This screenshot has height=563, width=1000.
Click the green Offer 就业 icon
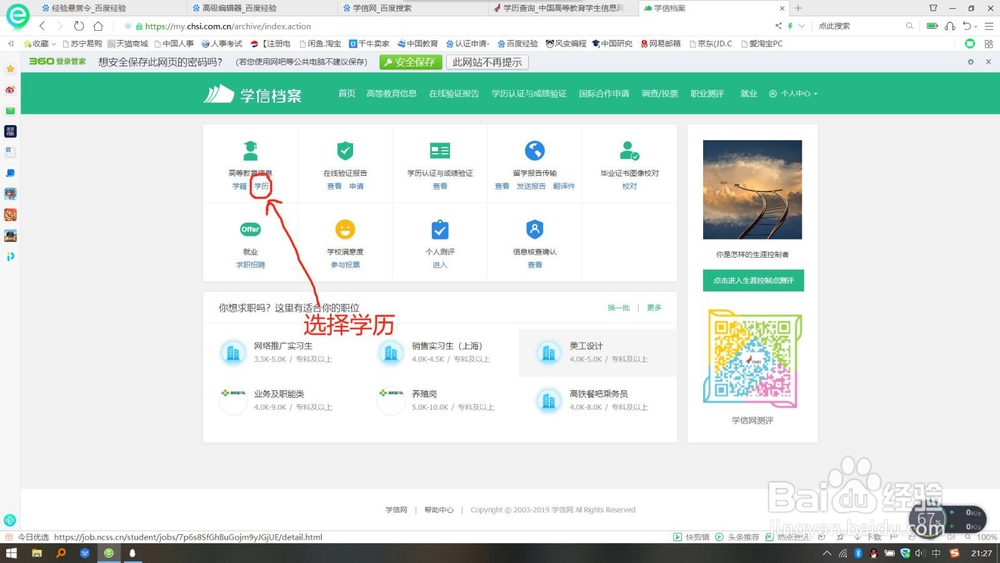coord(250,229)
